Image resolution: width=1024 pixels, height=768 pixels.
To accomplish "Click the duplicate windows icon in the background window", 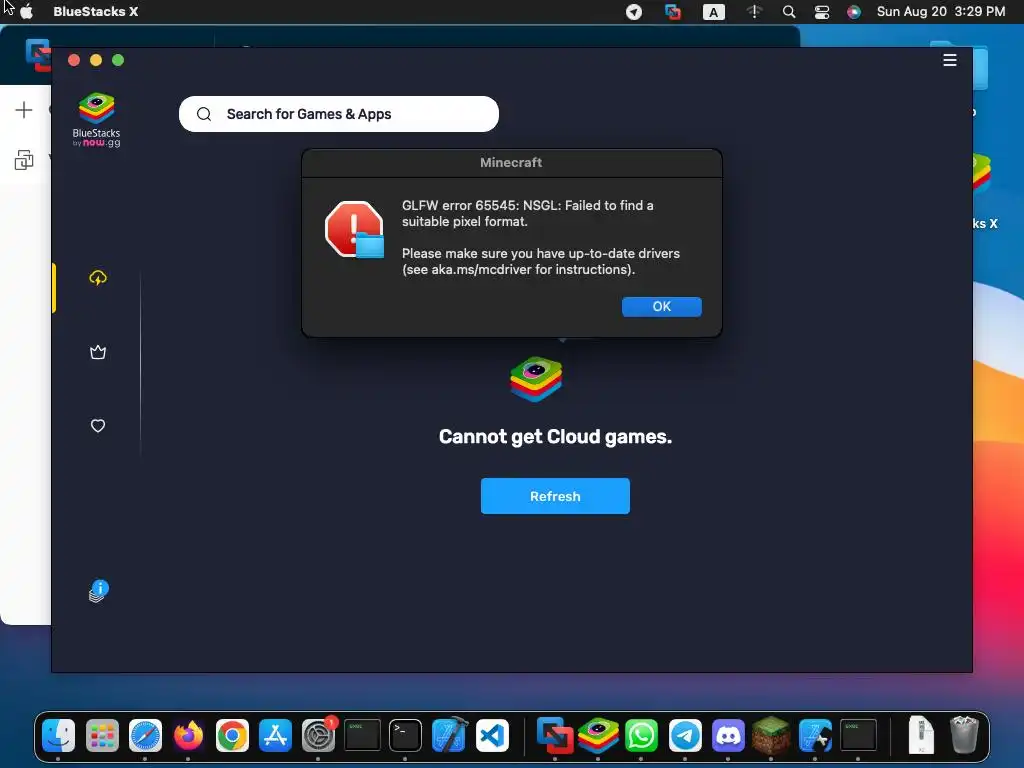I will point(24,160).
